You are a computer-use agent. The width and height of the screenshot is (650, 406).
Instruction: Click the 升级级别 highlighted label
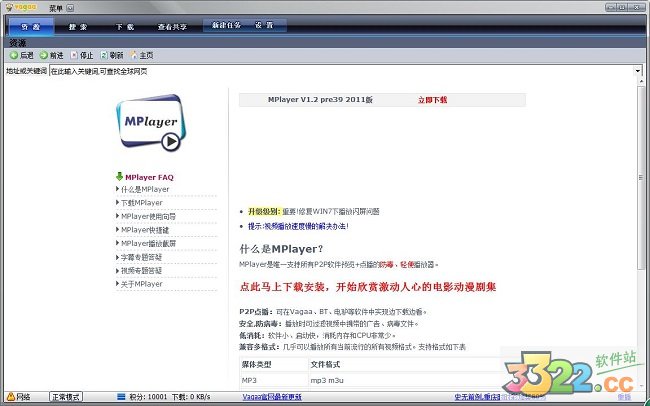click(x=264, y=212)
